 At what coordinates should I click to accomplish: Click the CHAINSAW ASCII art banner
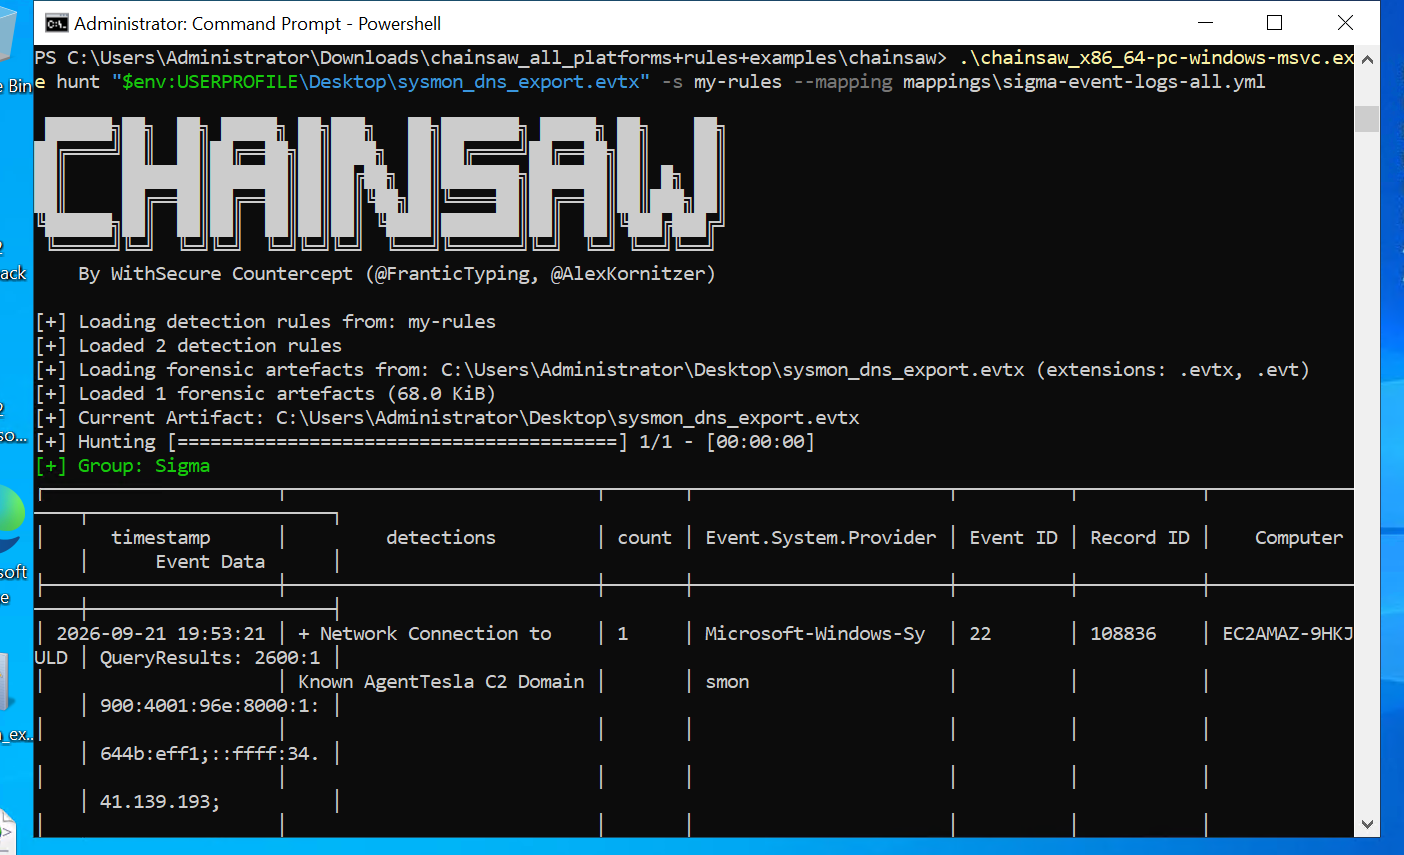[380, 183]
